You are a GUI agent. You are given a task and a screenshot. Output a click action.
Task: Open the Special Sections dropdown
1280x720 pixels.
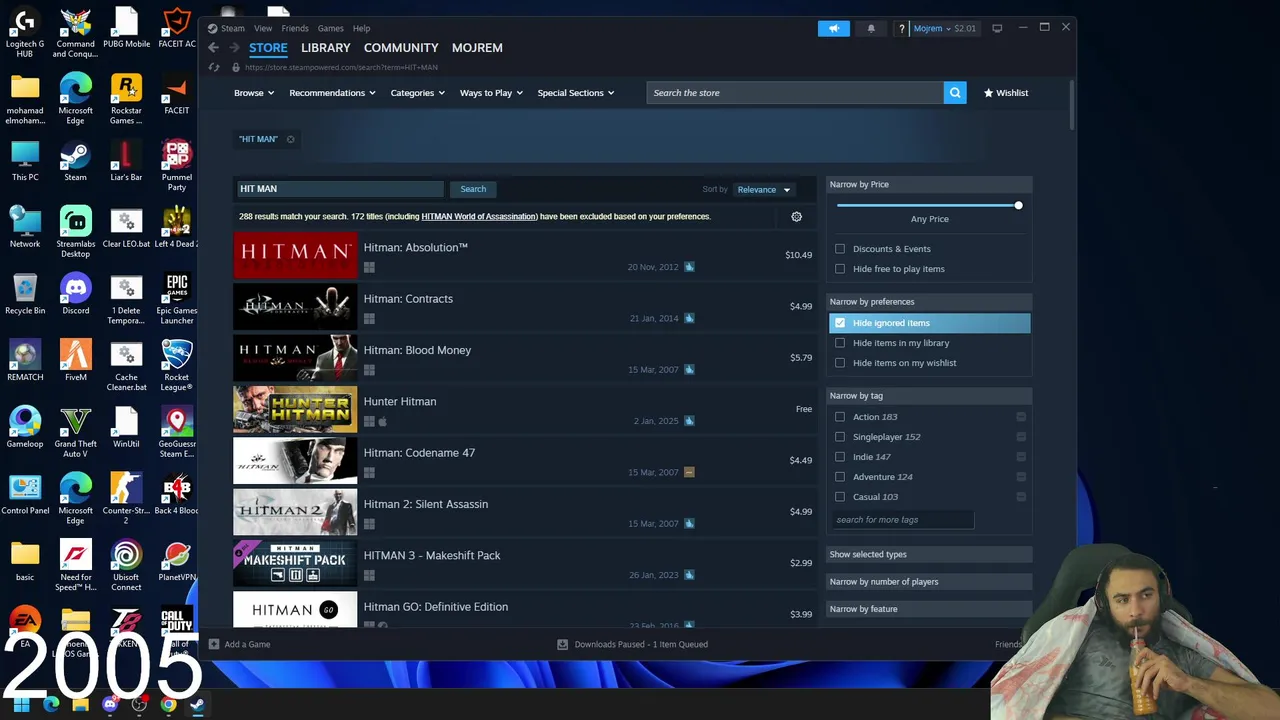[x=576, y=93]
